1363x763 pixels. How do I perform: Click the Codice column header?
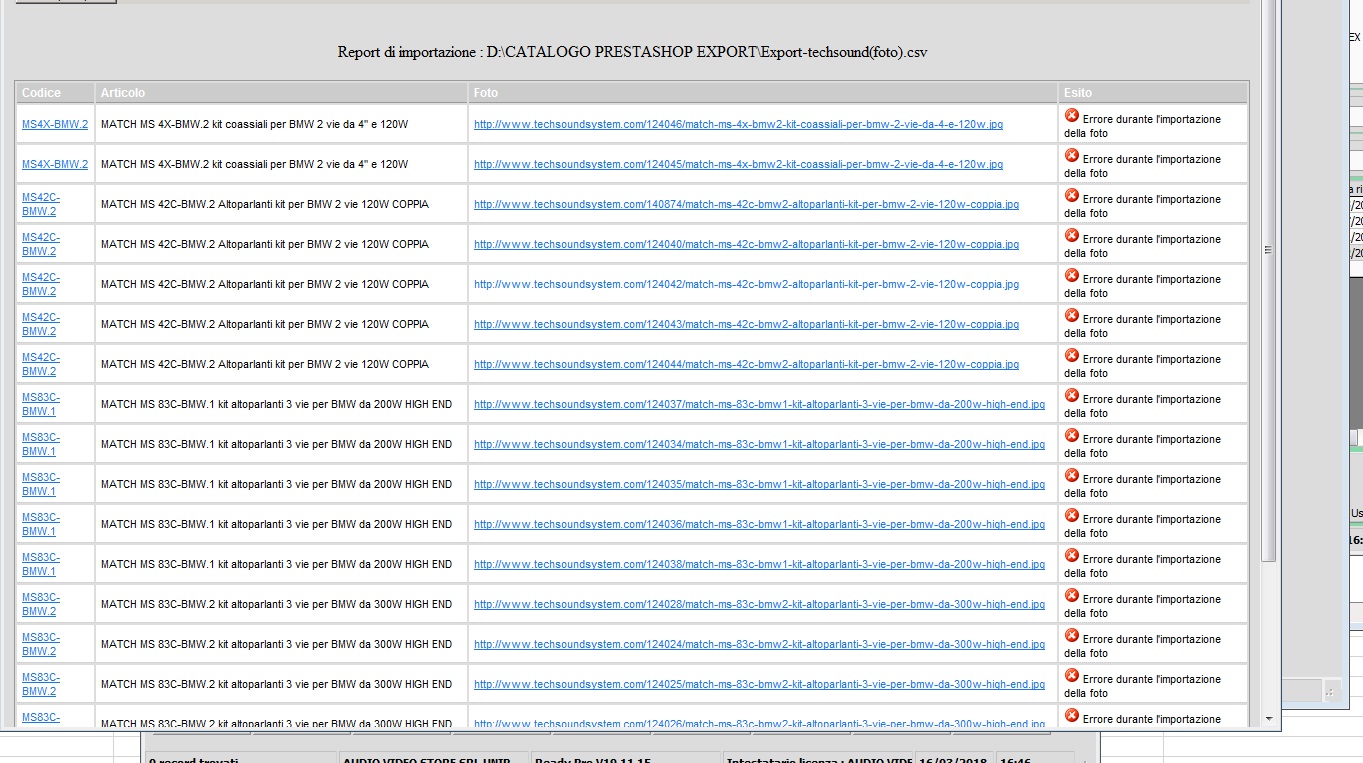[55, 93]
